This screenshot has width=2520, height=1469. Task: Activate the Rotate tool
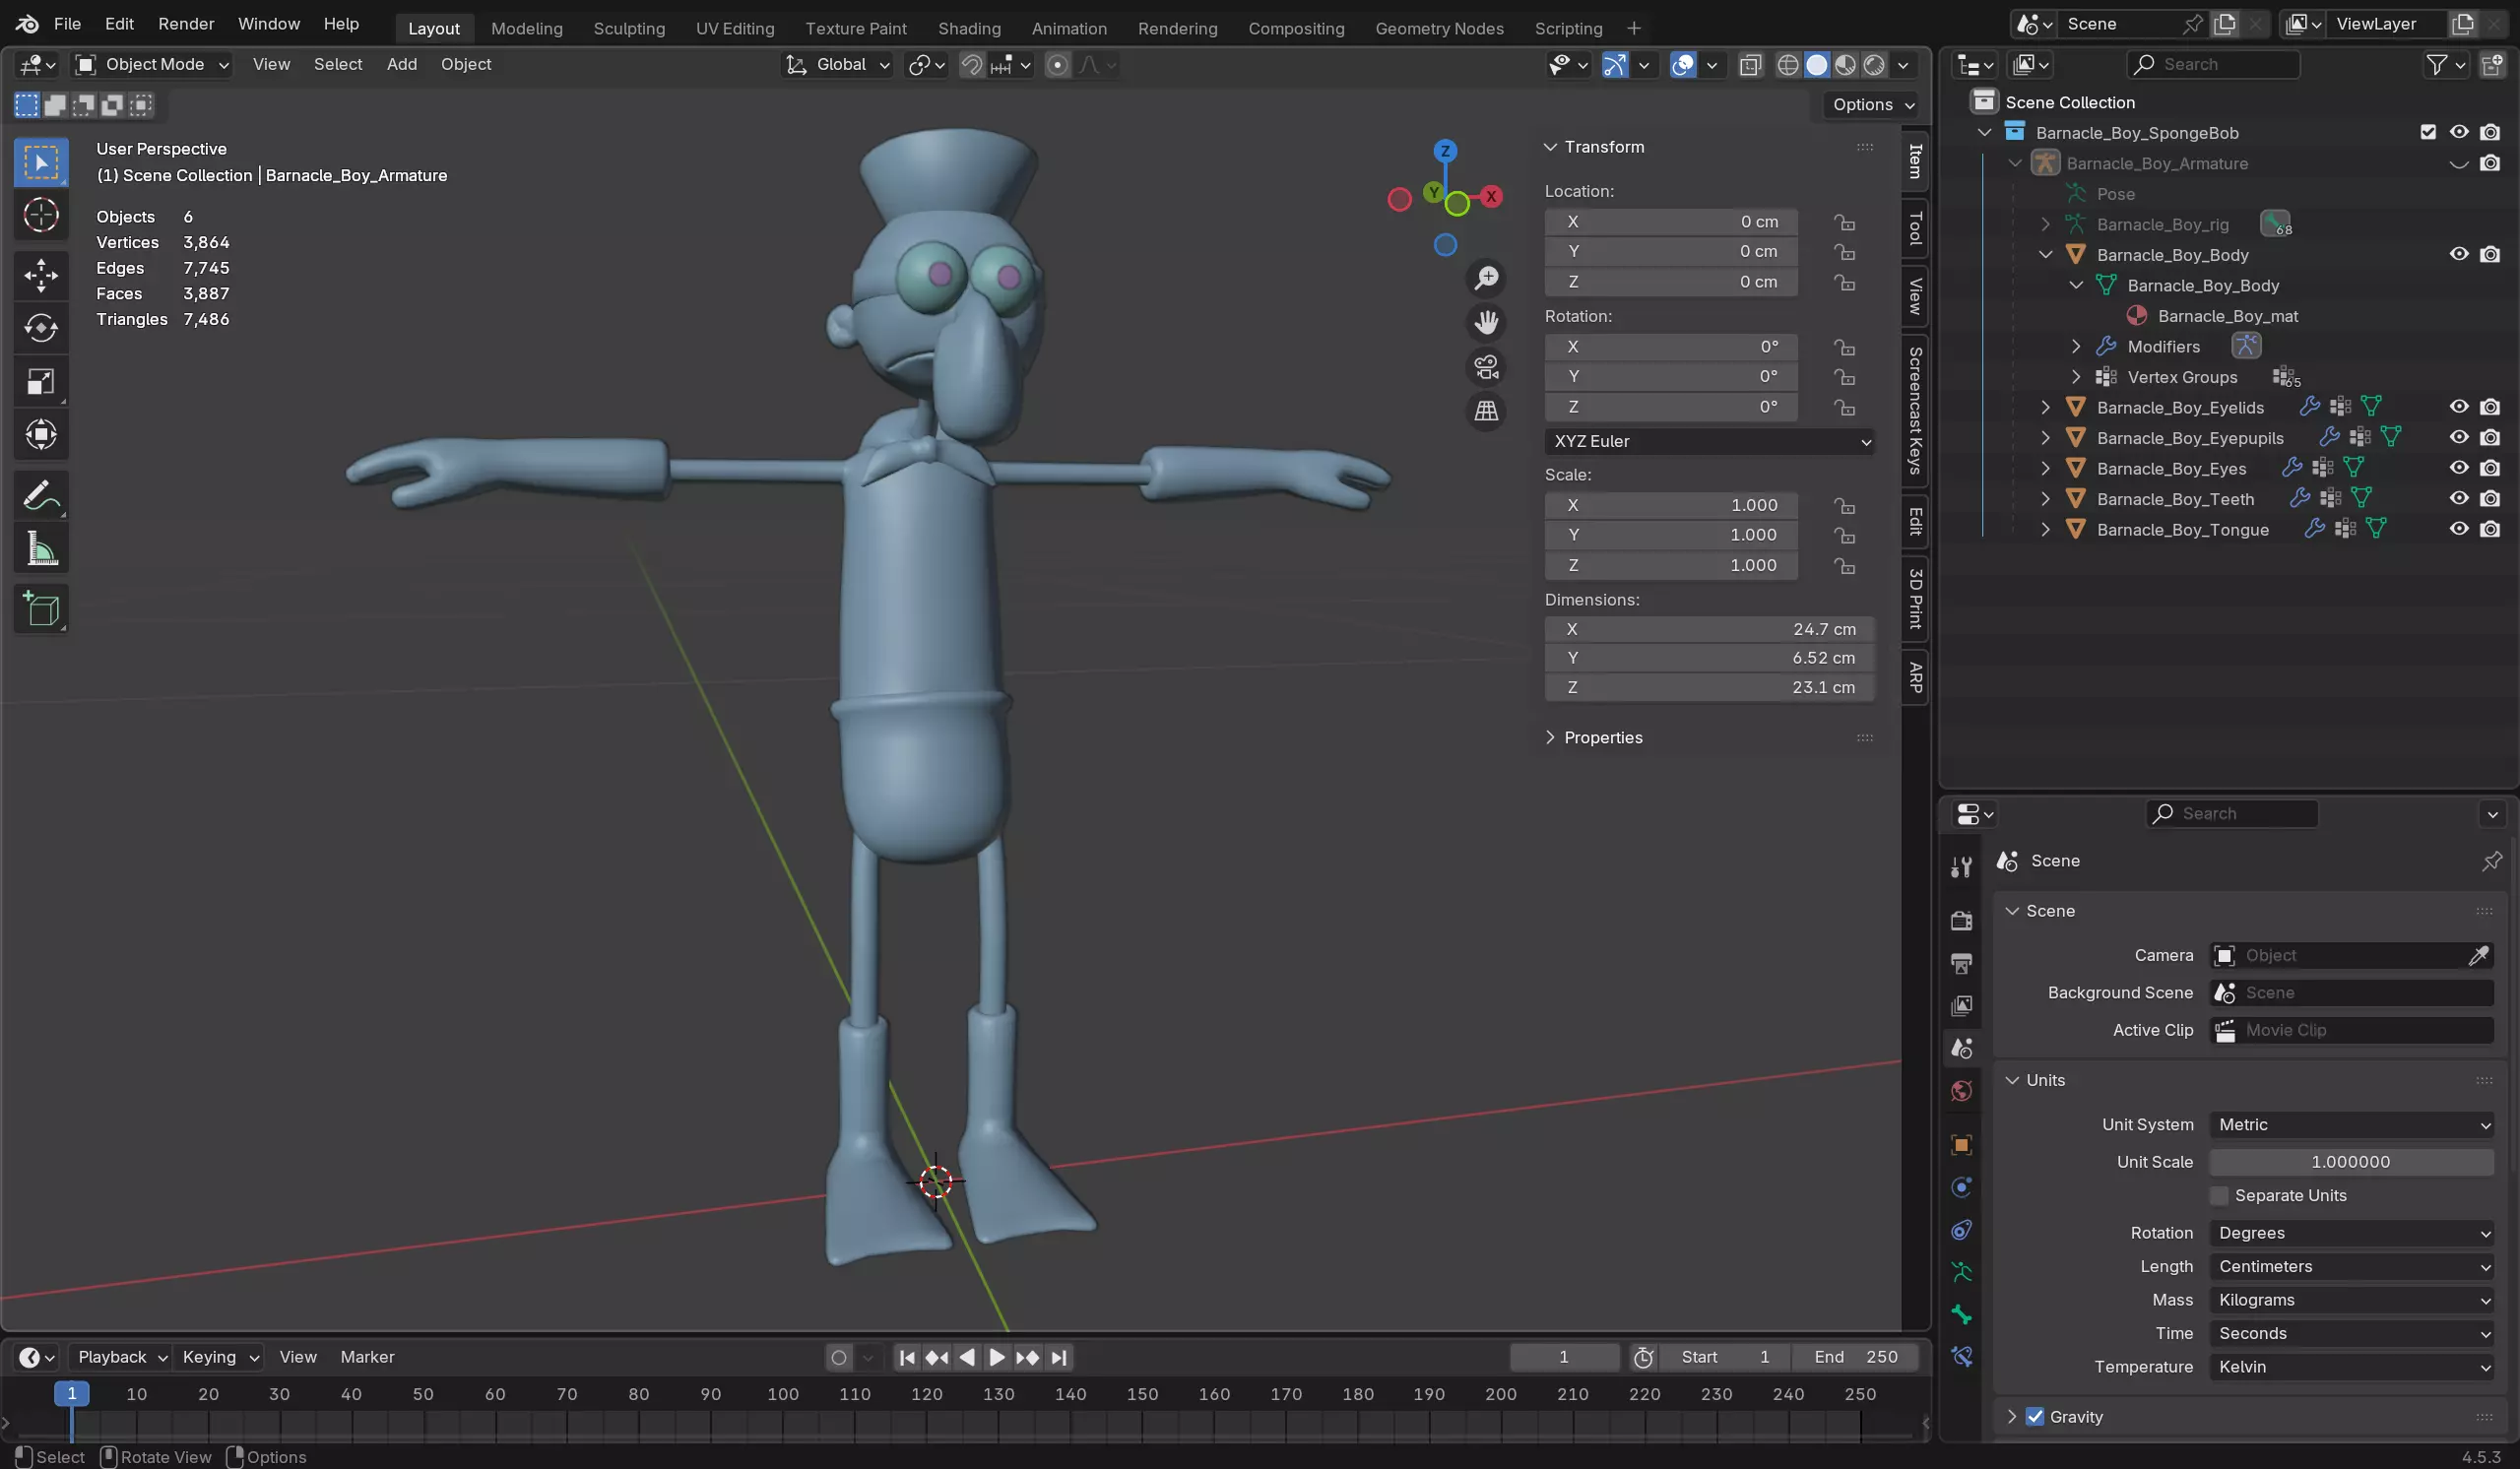pos(41,328)
